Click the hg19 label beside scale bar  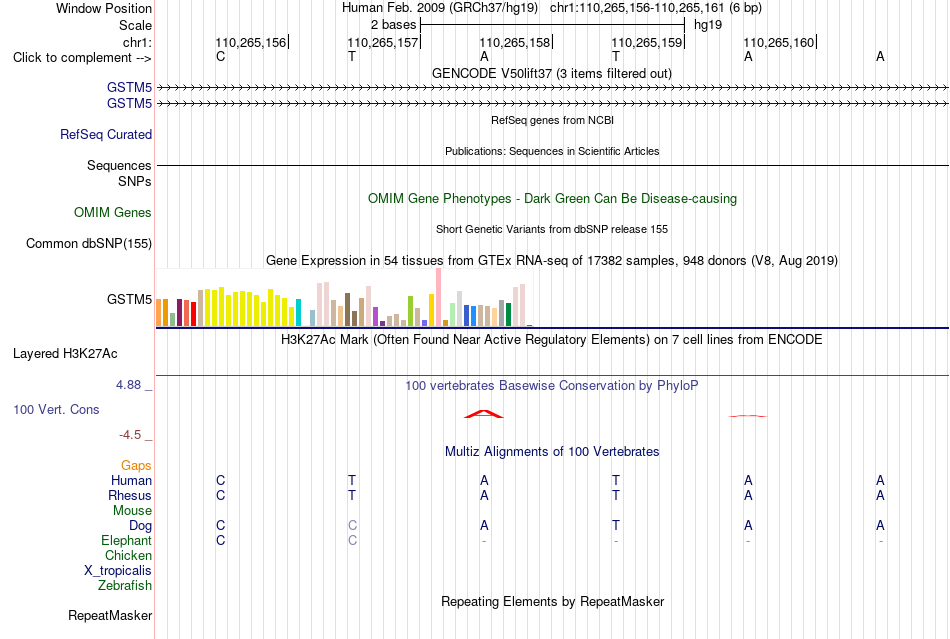[x=708, y=25]
